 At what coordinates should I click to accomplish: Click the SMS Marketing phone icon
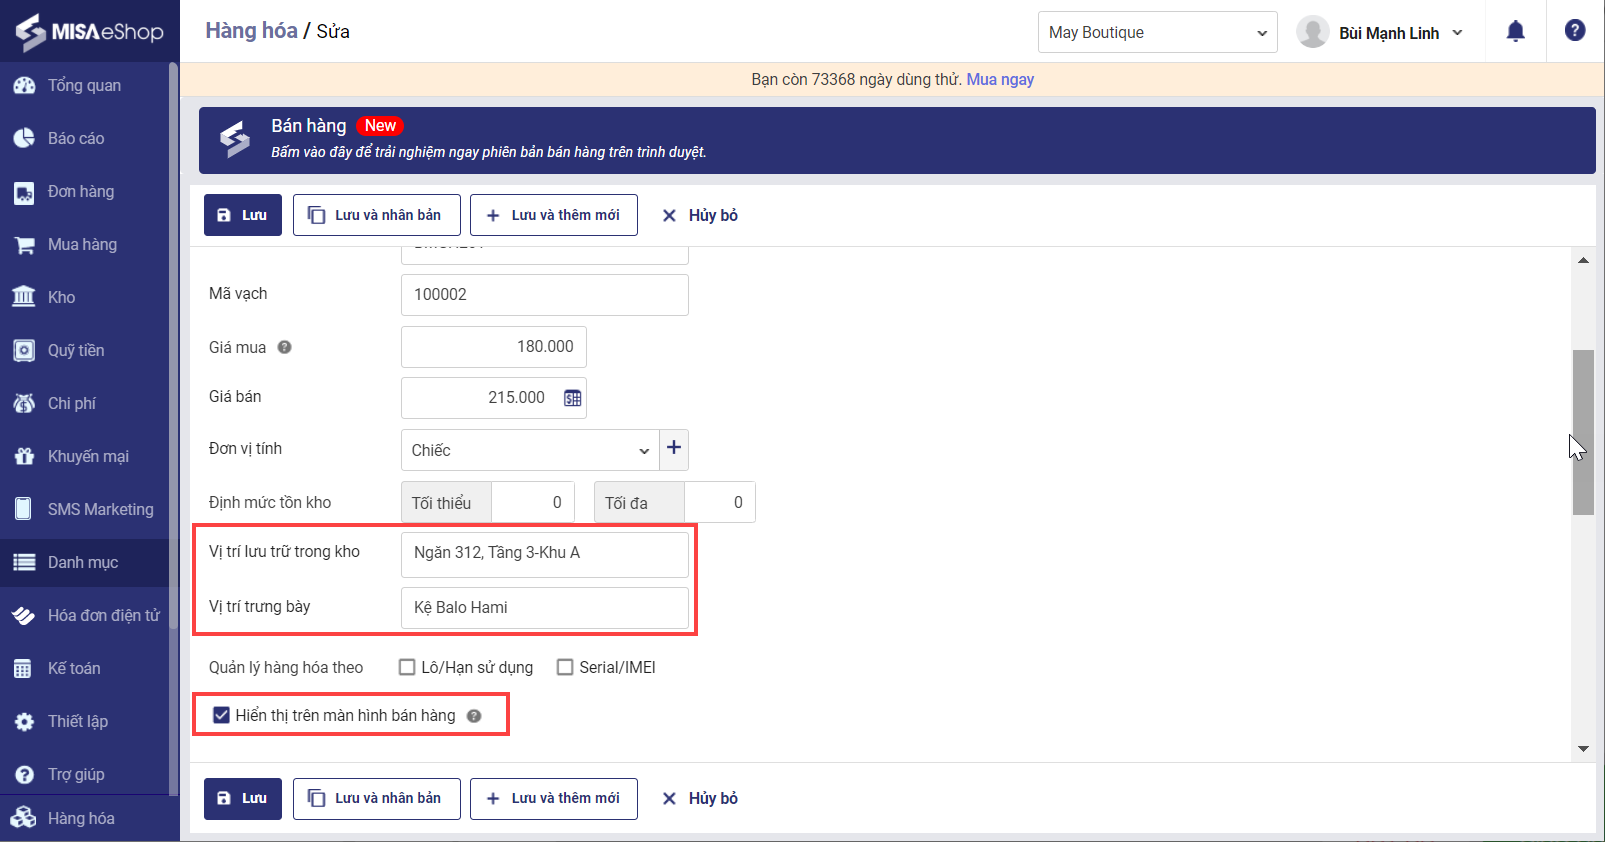[x=24, y=509]
